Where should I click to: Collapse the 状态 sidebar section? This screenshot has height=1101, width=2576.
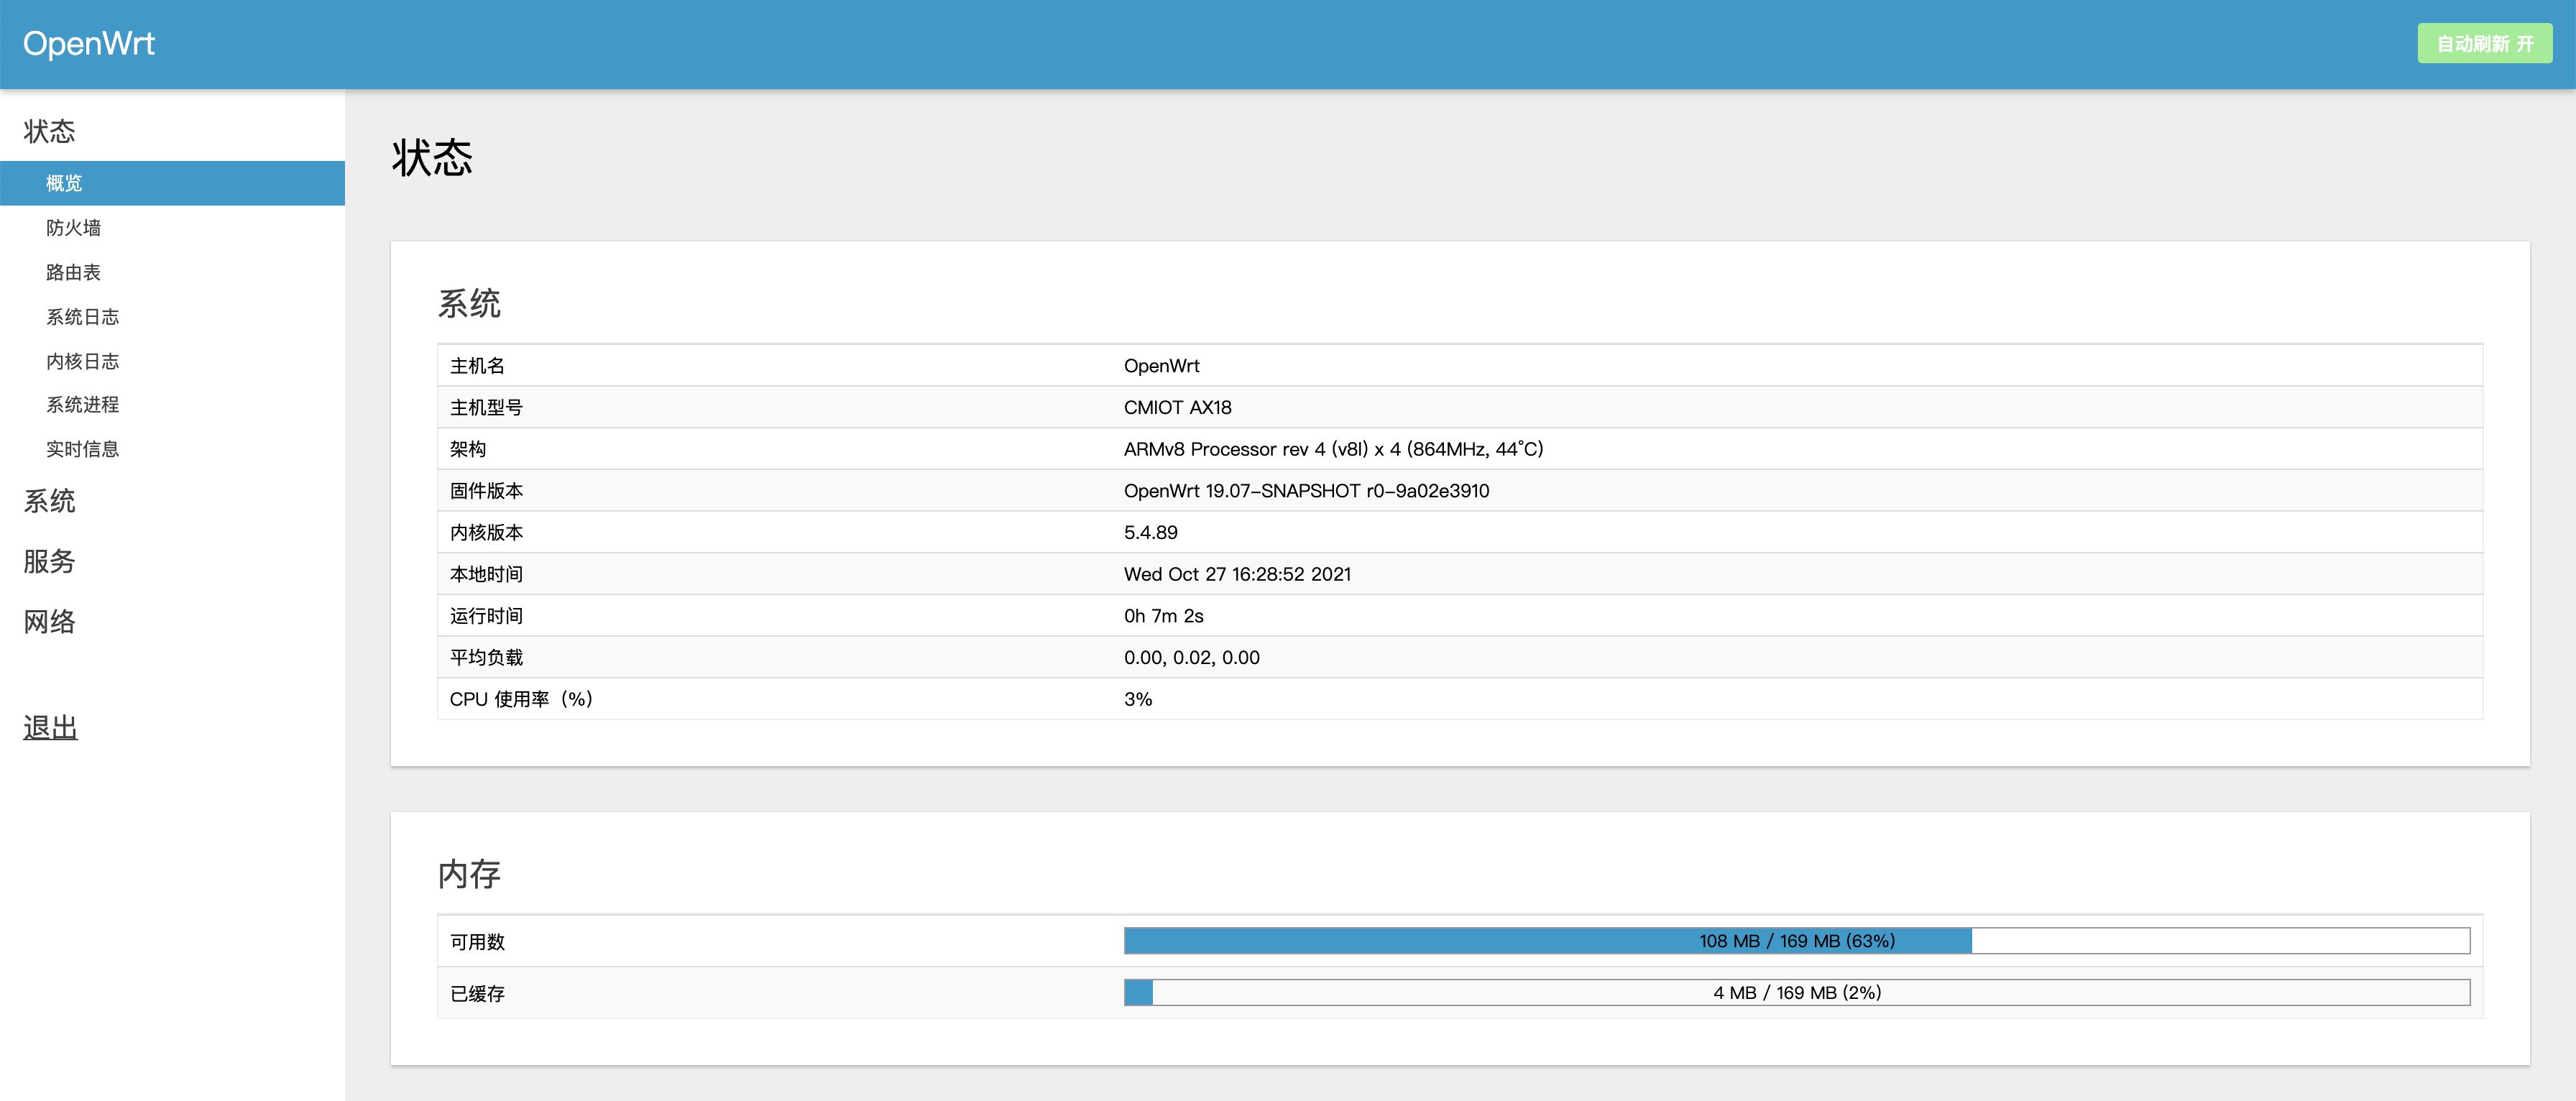coord(50,131)
